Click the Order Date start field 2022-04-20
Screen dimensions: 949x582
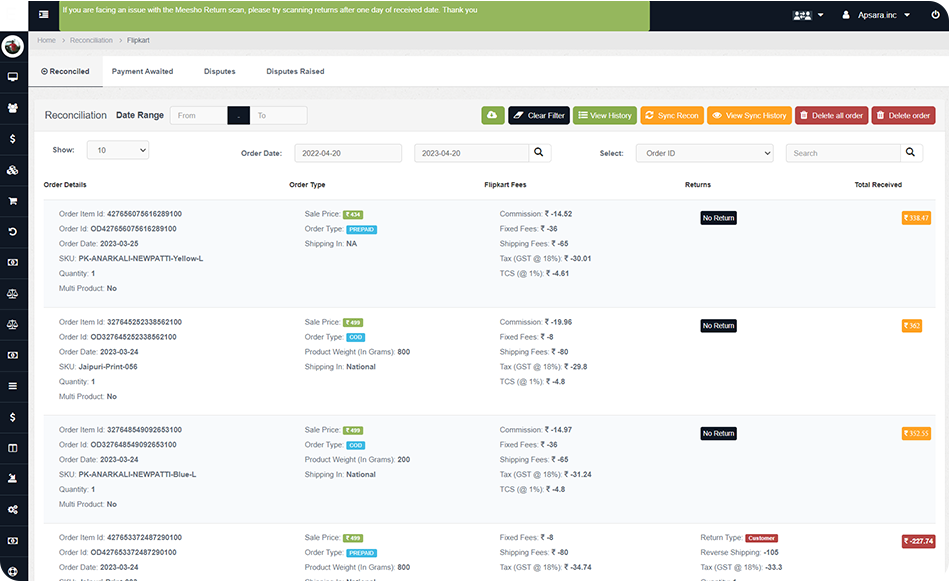click(x=348, y=153)
